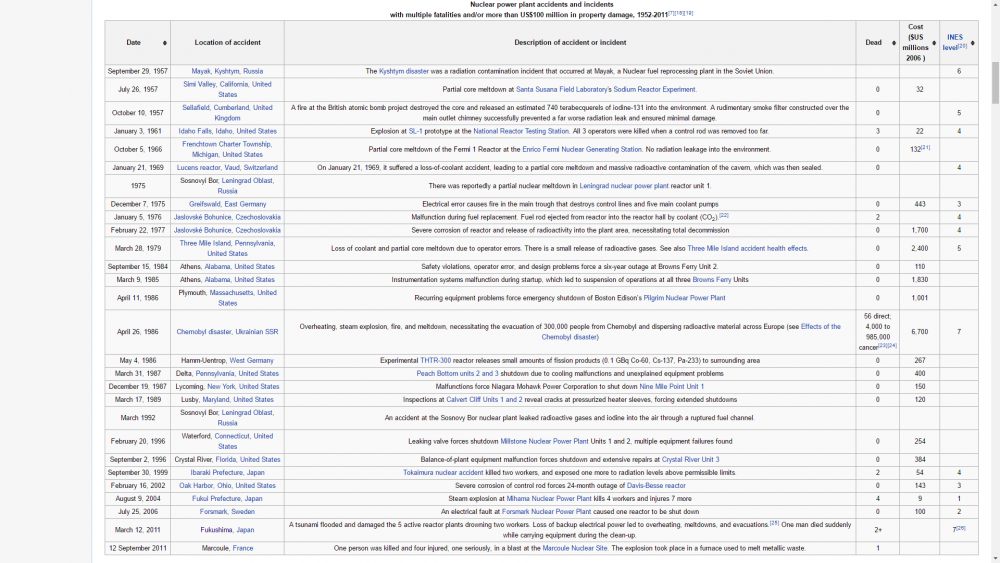Viewport: 1000px width, 563px height.
Task: Open the Frenchtown Charter Township link
Action: tap(227, 145)
